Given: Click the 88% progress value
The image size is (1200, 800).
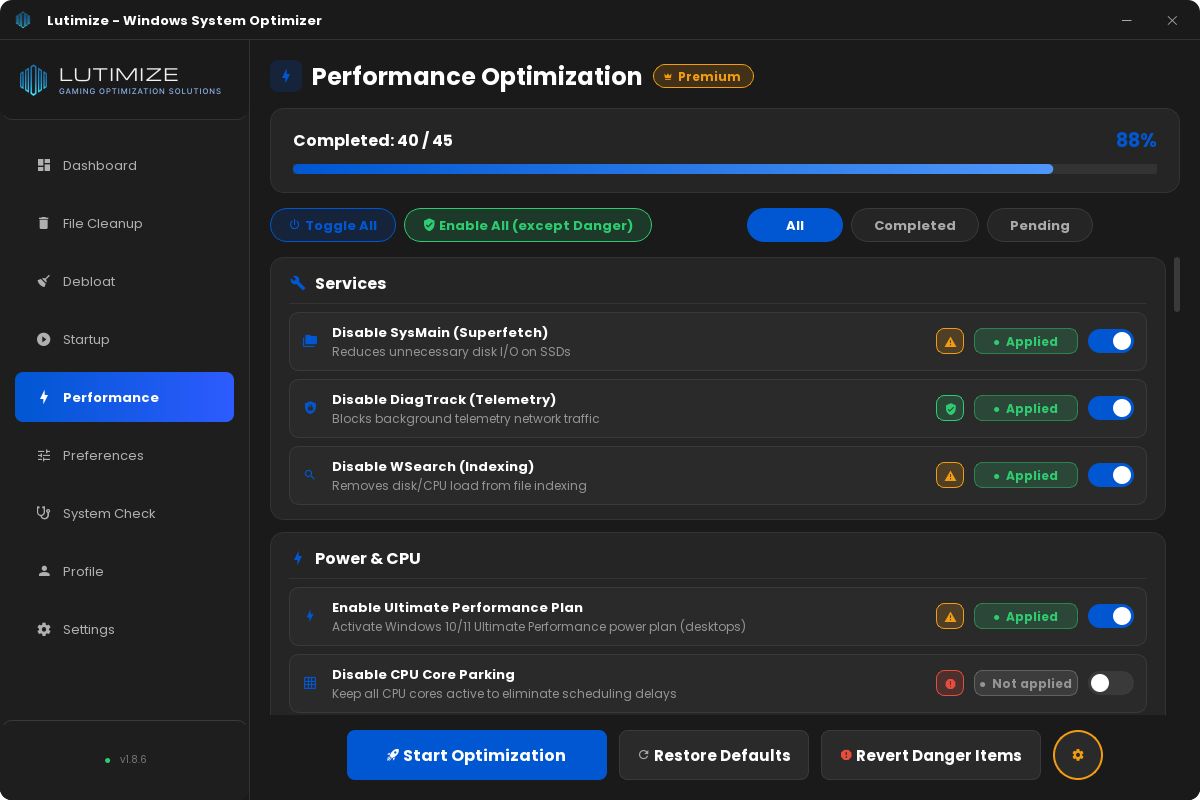Looking at the screenshot, I should pyautogui.click(x=1136, y=140).
